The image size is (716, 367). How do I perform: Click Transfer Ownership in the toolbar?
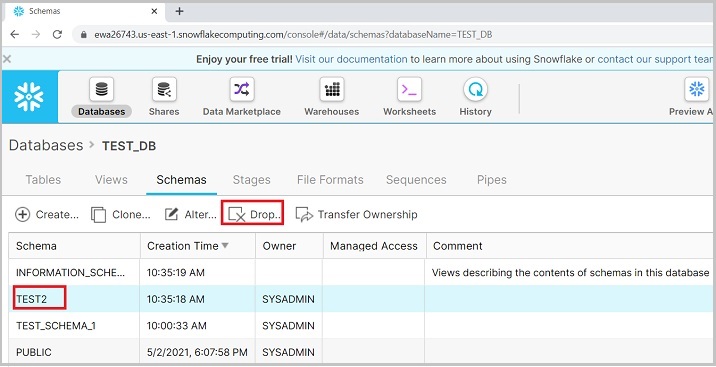coord(357,215)
